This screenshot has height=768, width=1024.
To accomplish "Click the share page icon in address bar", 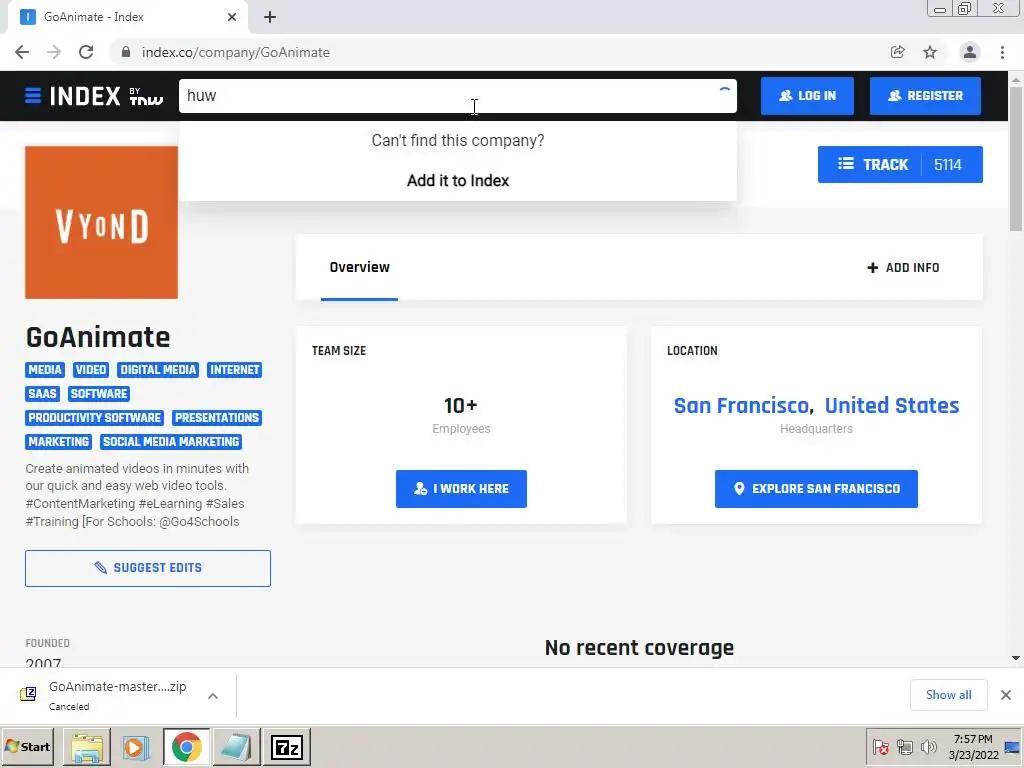I will coord(898,52).
